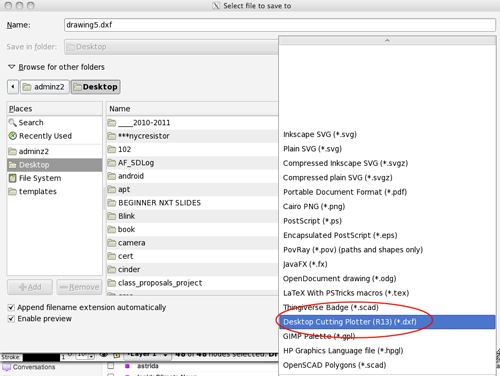Choose Compressed Inkscape SVG (*.svgz)
The width and height of the screenshot is (500, 376).
coord(387,163)
